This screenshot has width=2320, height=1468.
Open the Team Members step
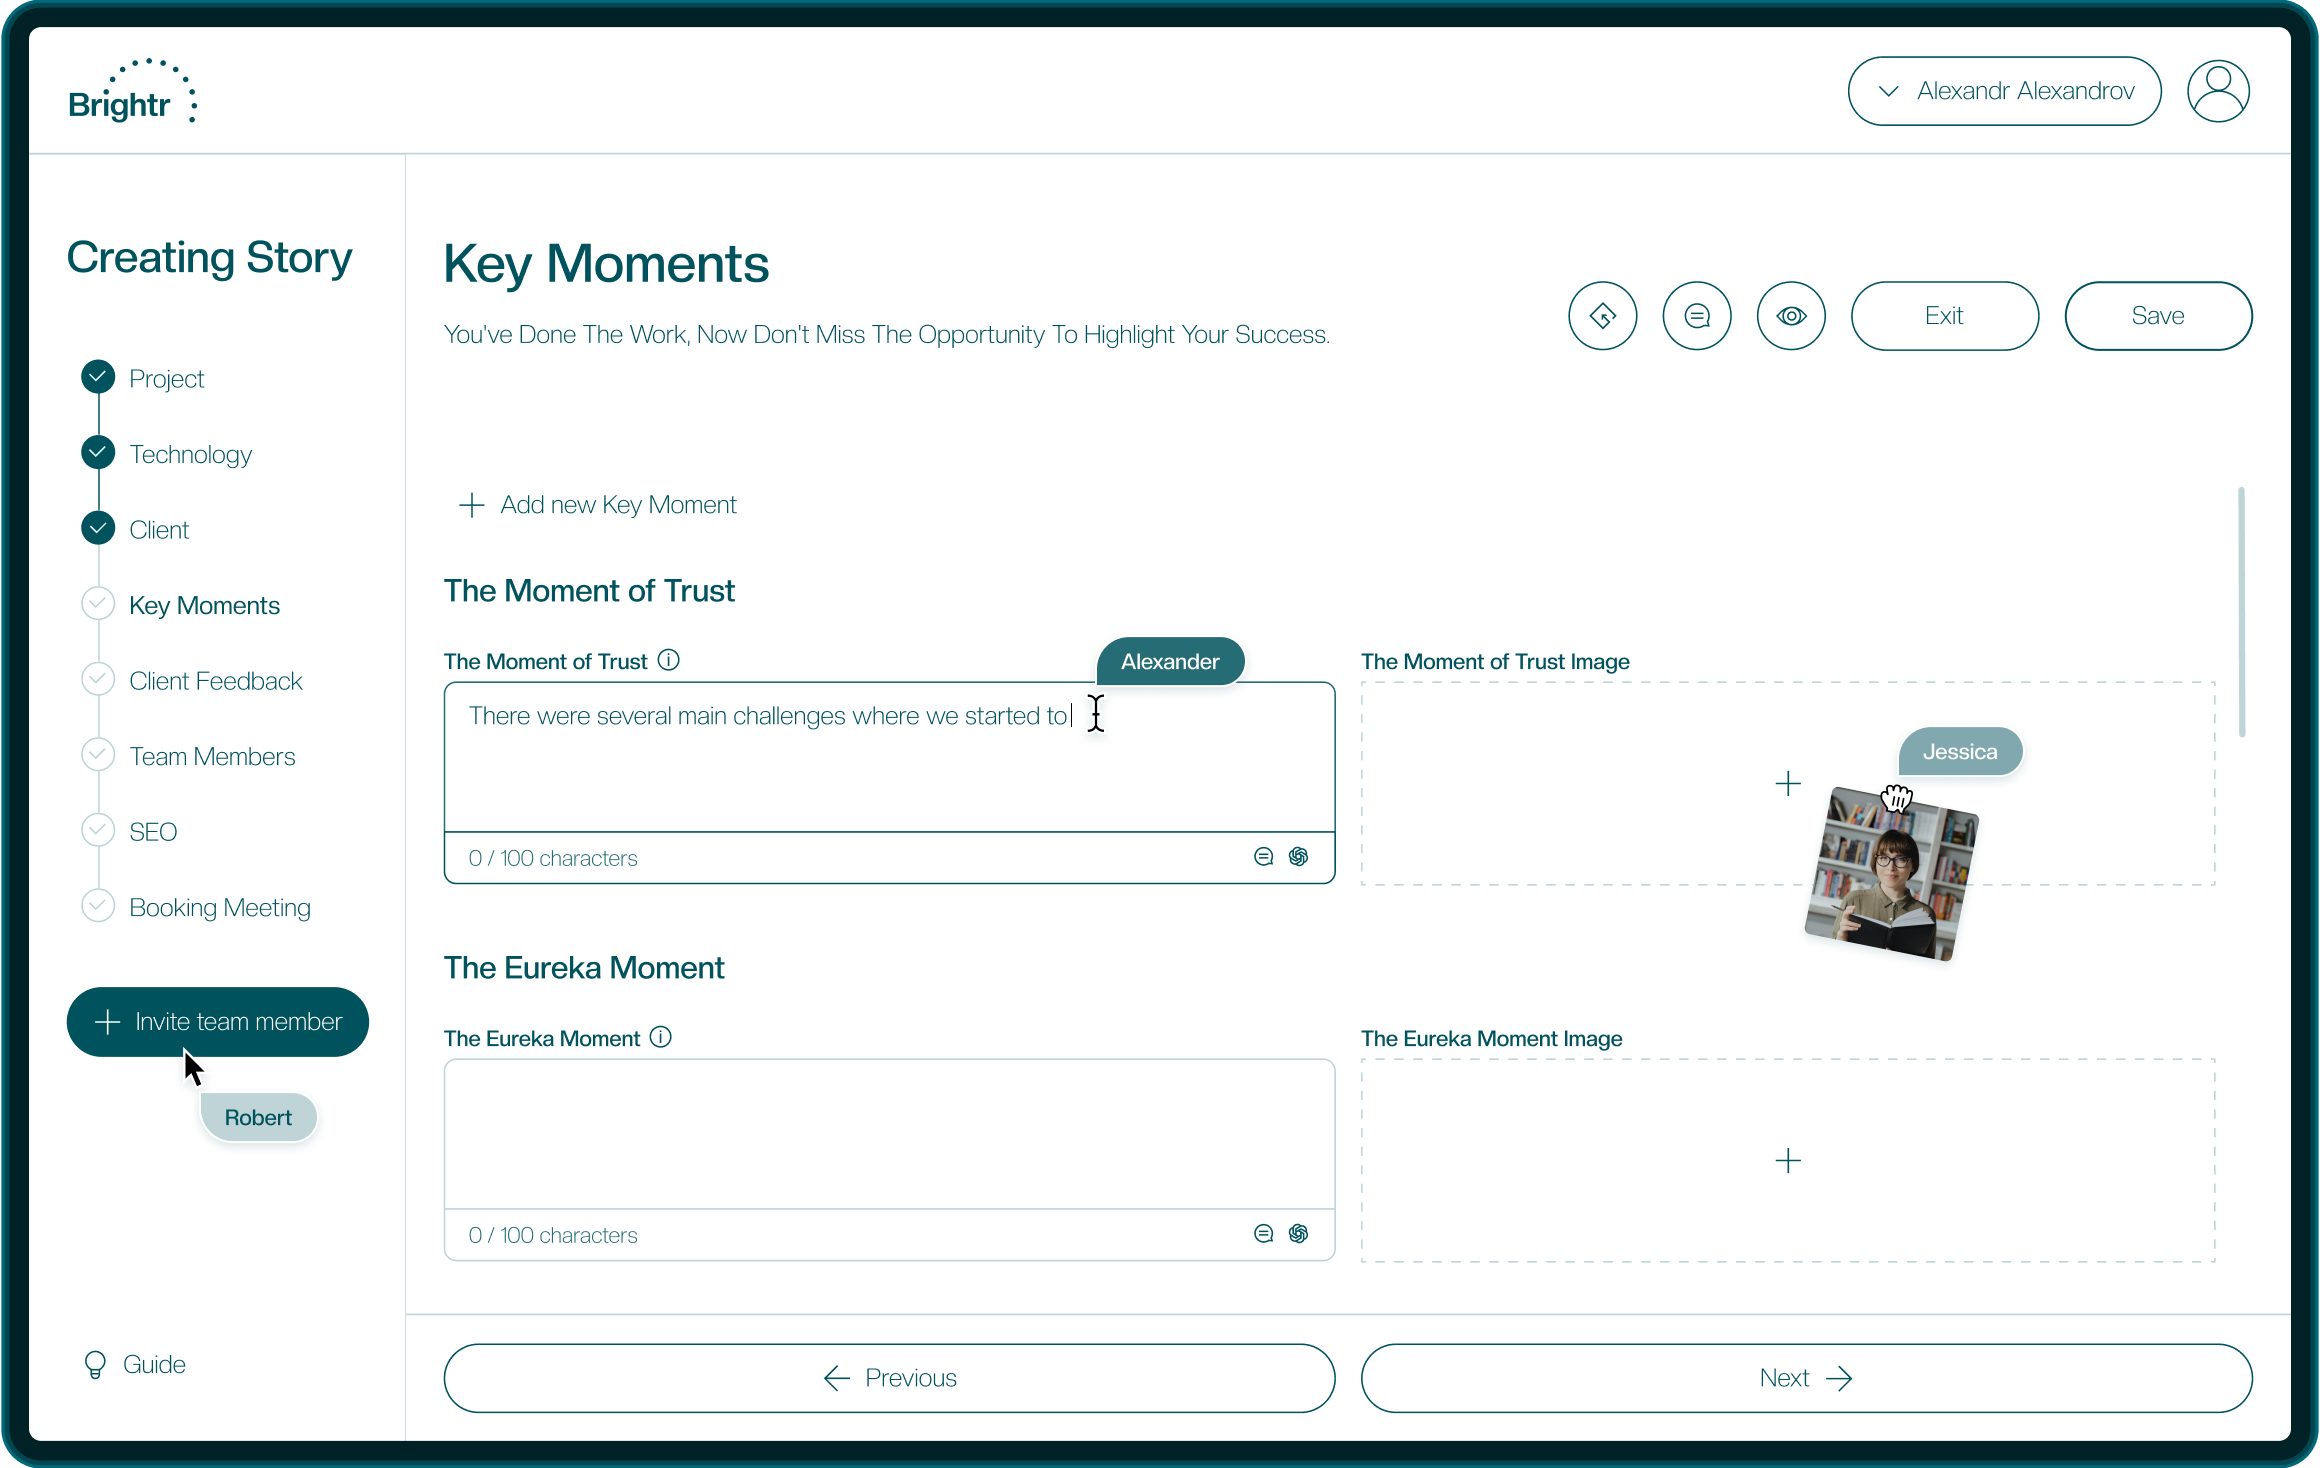(212, 756)
